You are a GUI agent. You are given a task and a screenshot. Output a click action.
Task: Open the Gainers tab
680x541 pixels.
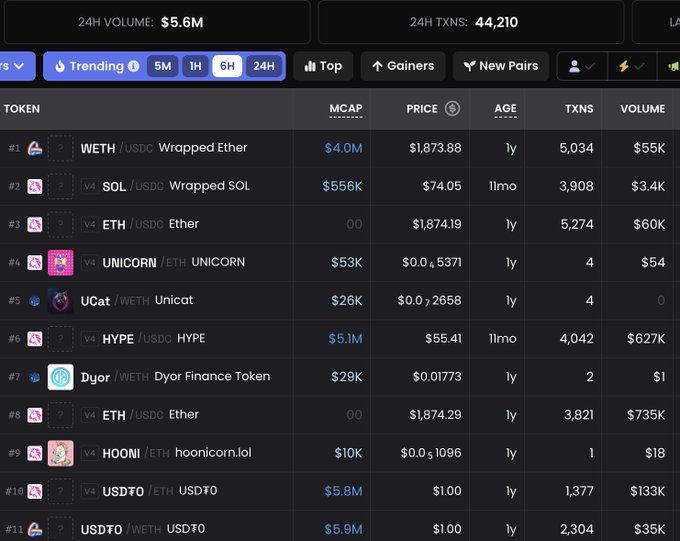403,66
